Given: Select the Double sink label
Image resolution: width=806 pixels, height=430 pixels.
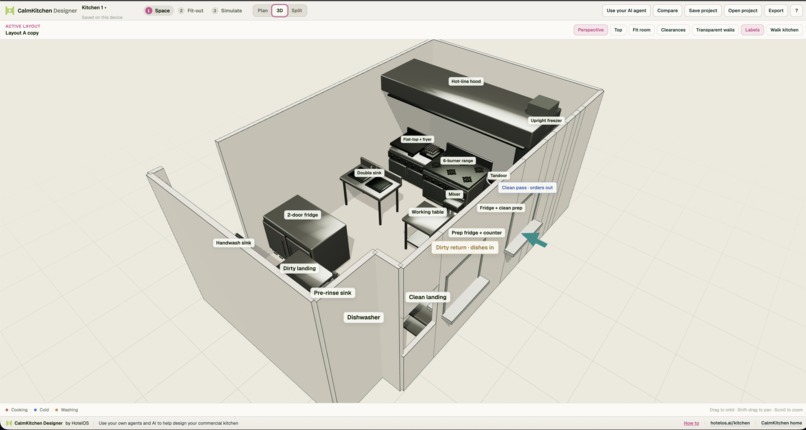Looking at the screenshot, I should [x=369, y=173].
